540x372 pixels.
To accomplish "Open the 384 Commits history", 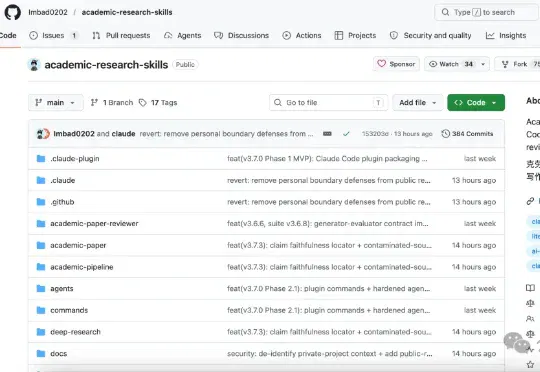I will [467, 134].
